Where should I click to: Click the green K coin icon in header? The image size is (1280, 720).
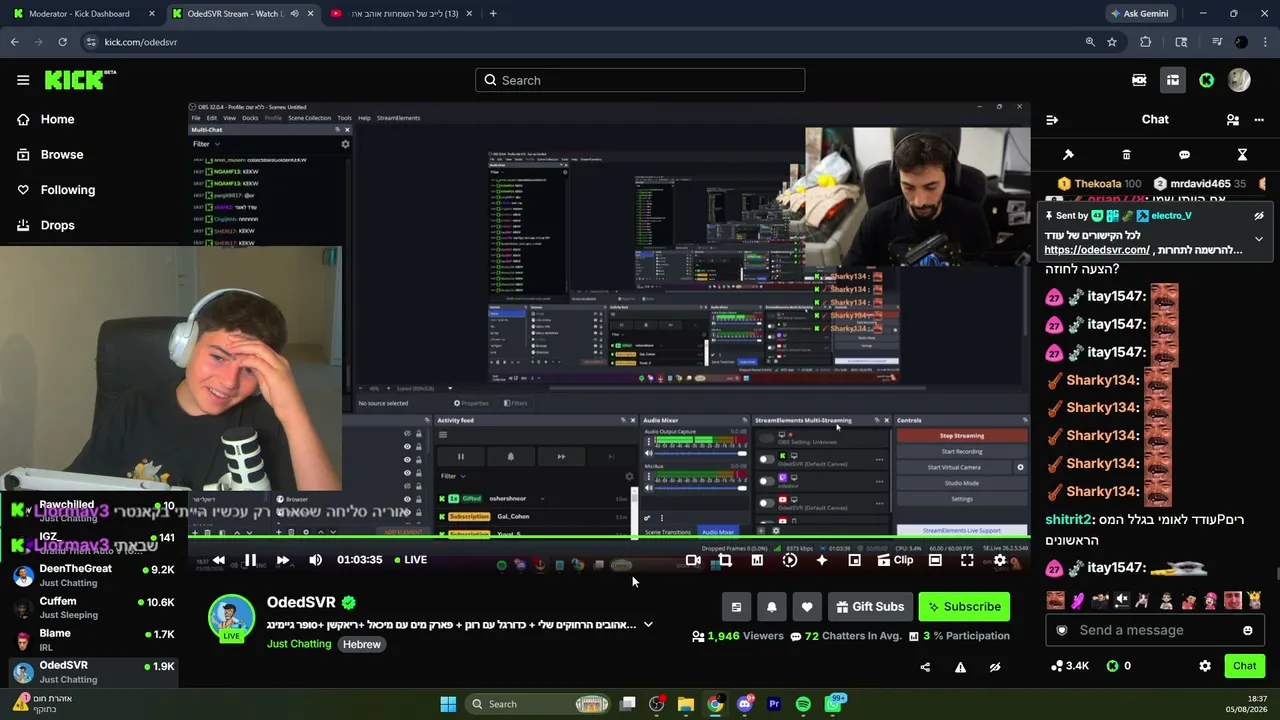(1207, 80)
